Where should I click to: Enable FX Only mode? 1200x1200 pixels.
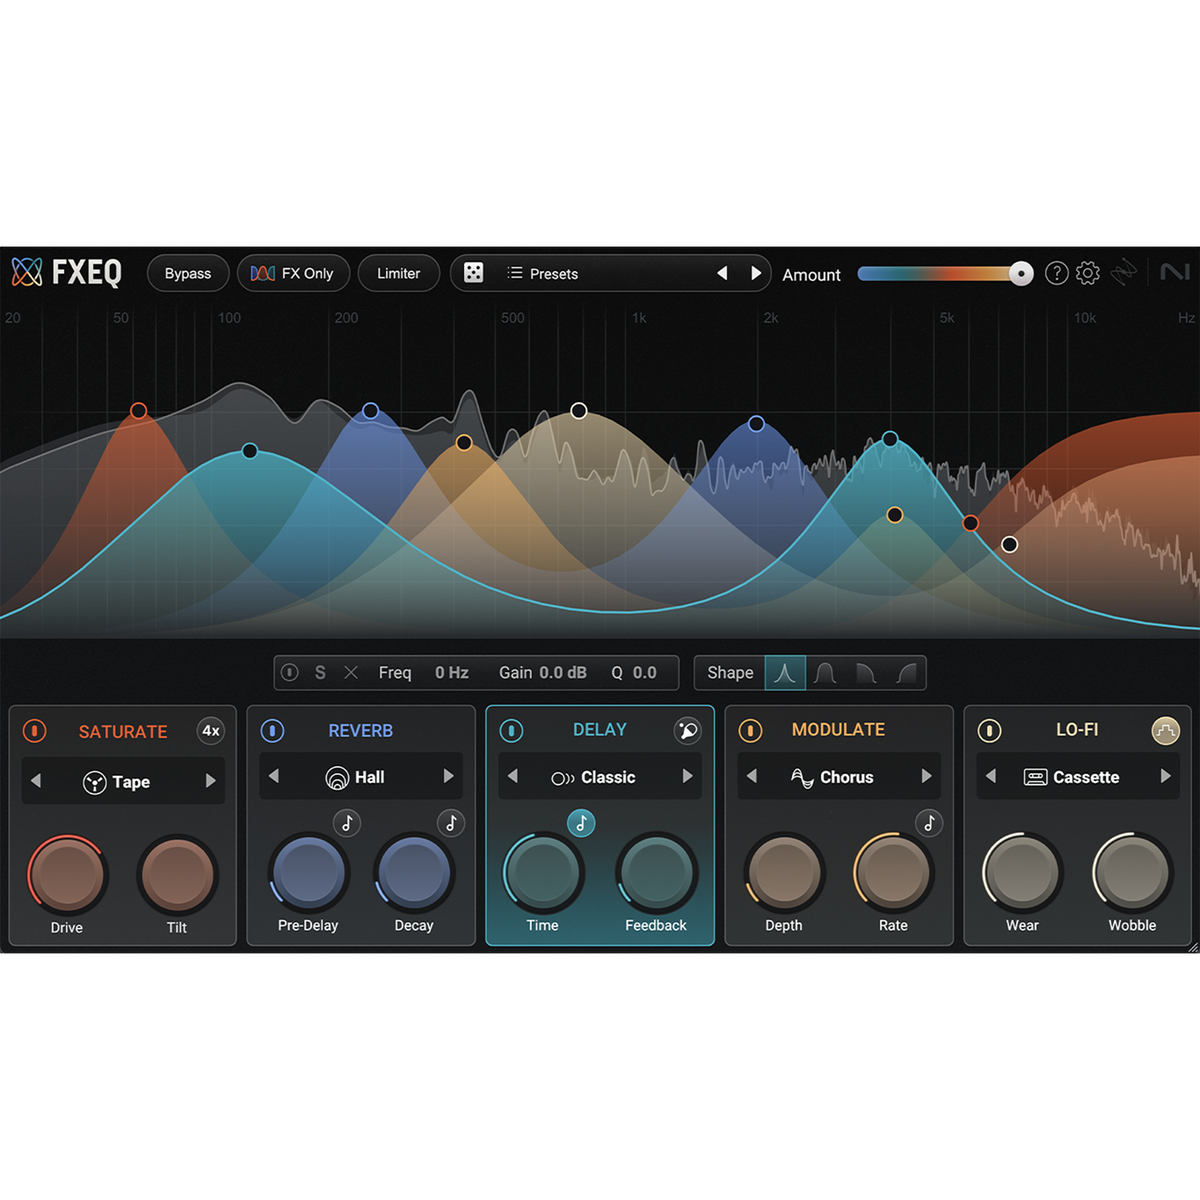293,273
